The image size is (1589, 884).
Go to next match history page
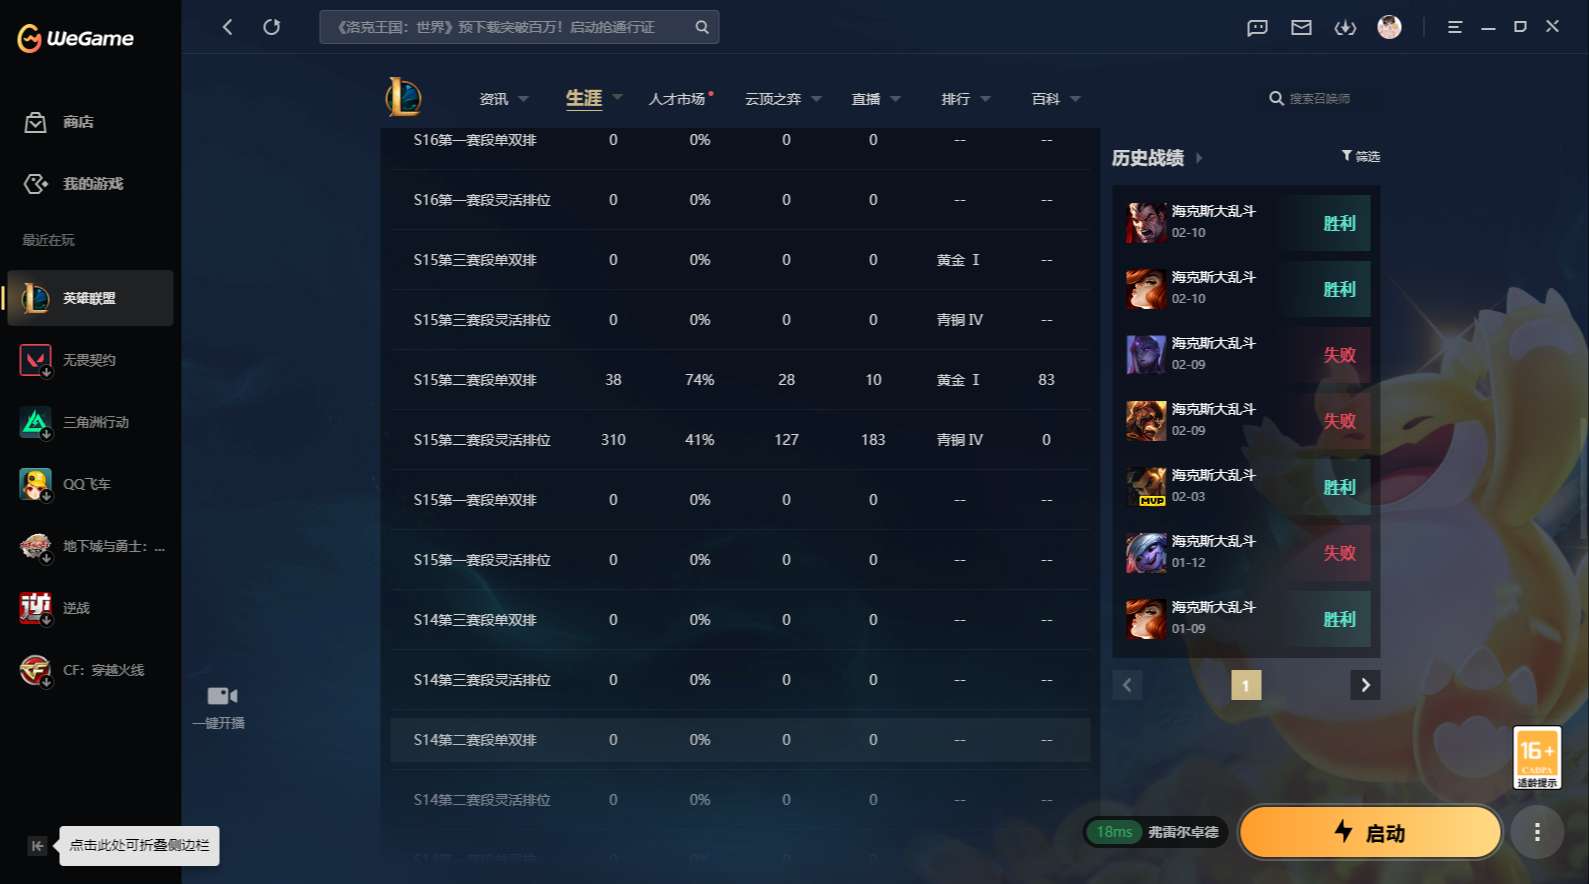tap(1365, 685)
